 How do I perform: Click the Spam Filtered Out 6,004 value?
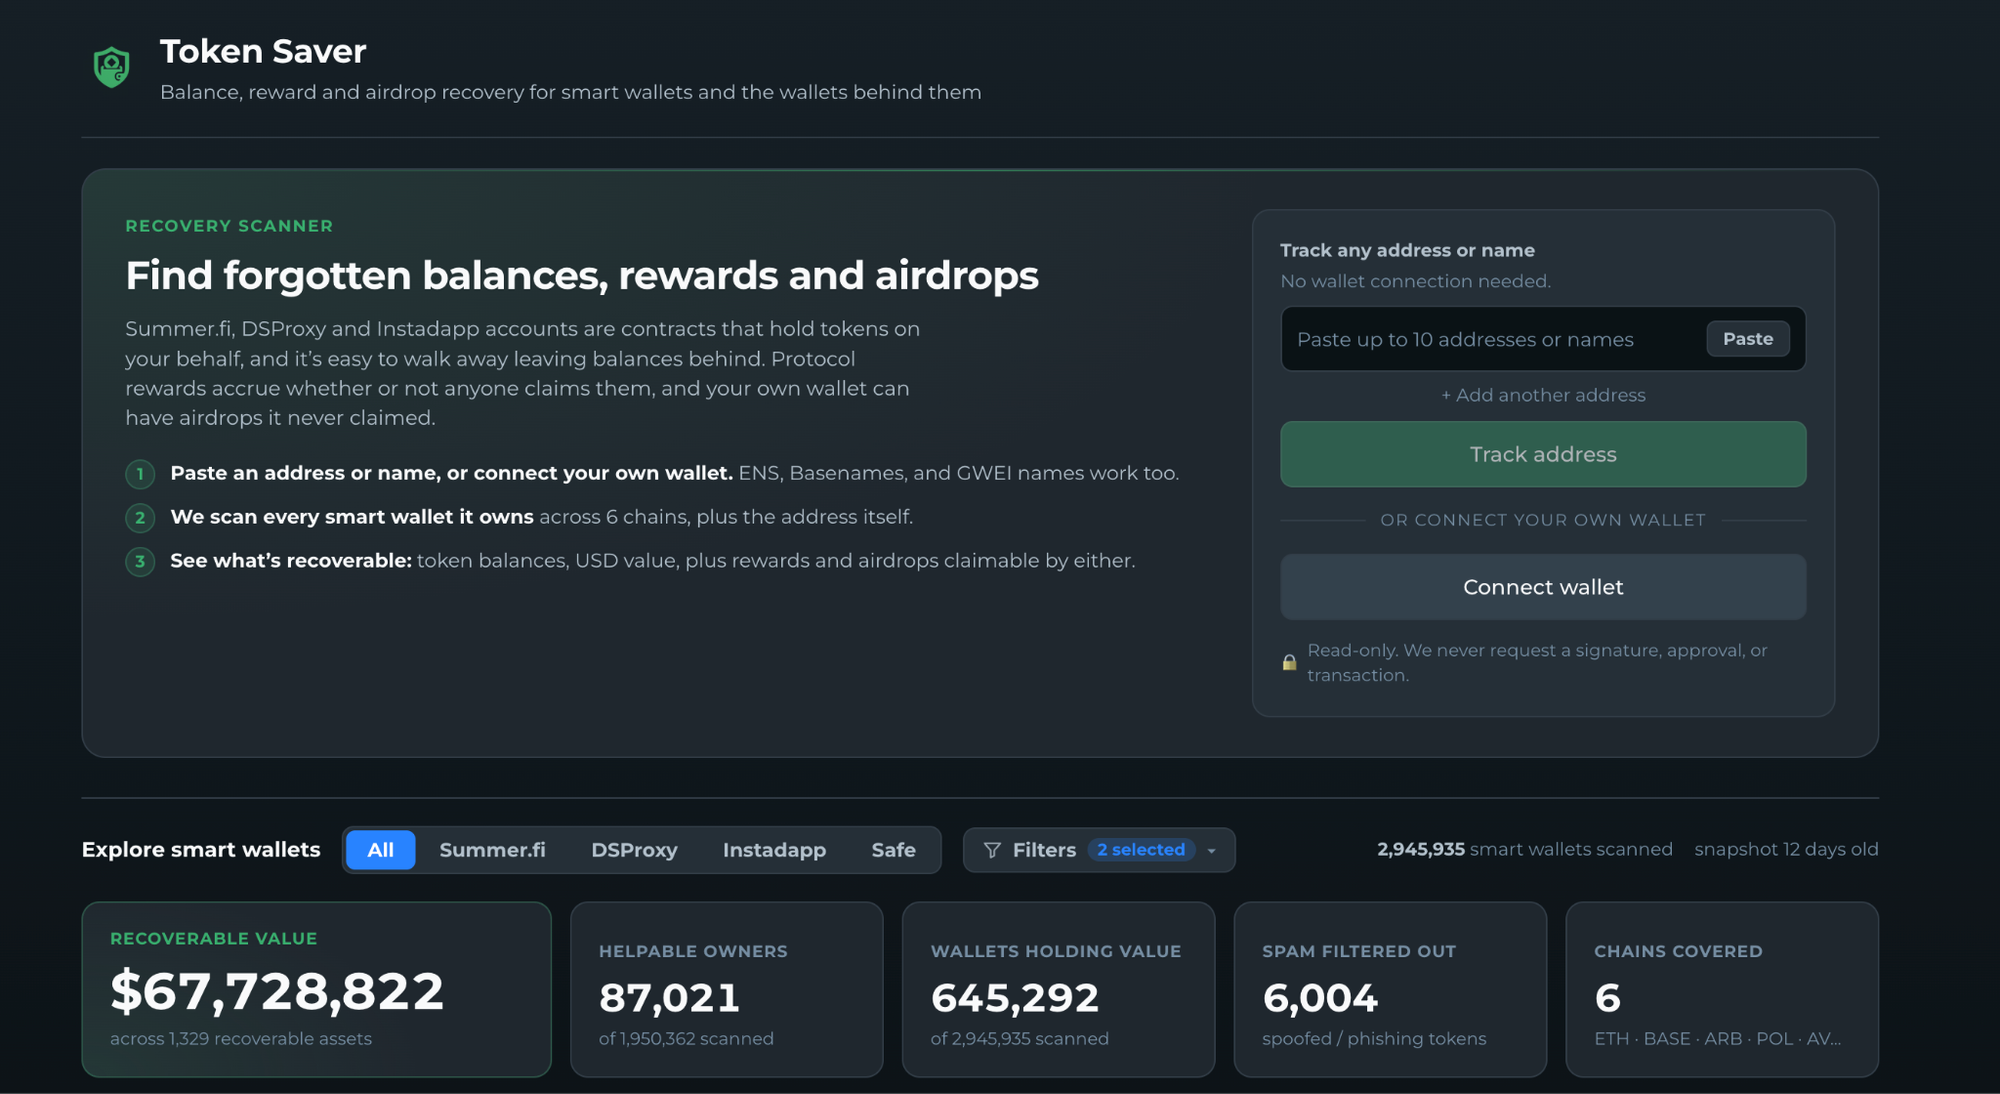pyautogui.click(x=1320, y=997)
